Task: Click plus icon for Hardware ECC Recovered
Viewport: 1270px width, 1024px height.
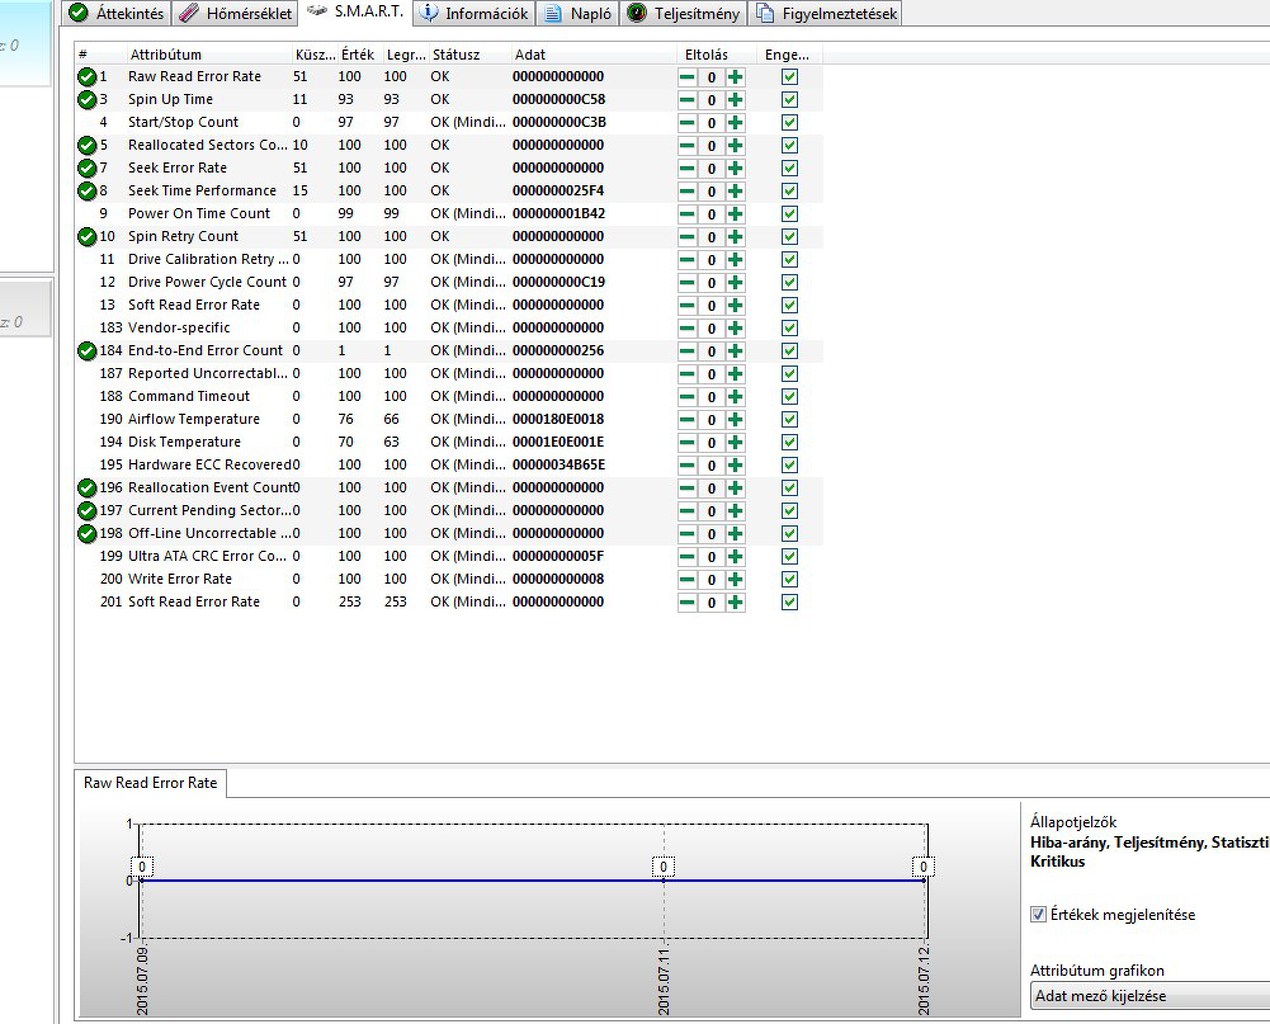Action: click(x=735, y=466)
